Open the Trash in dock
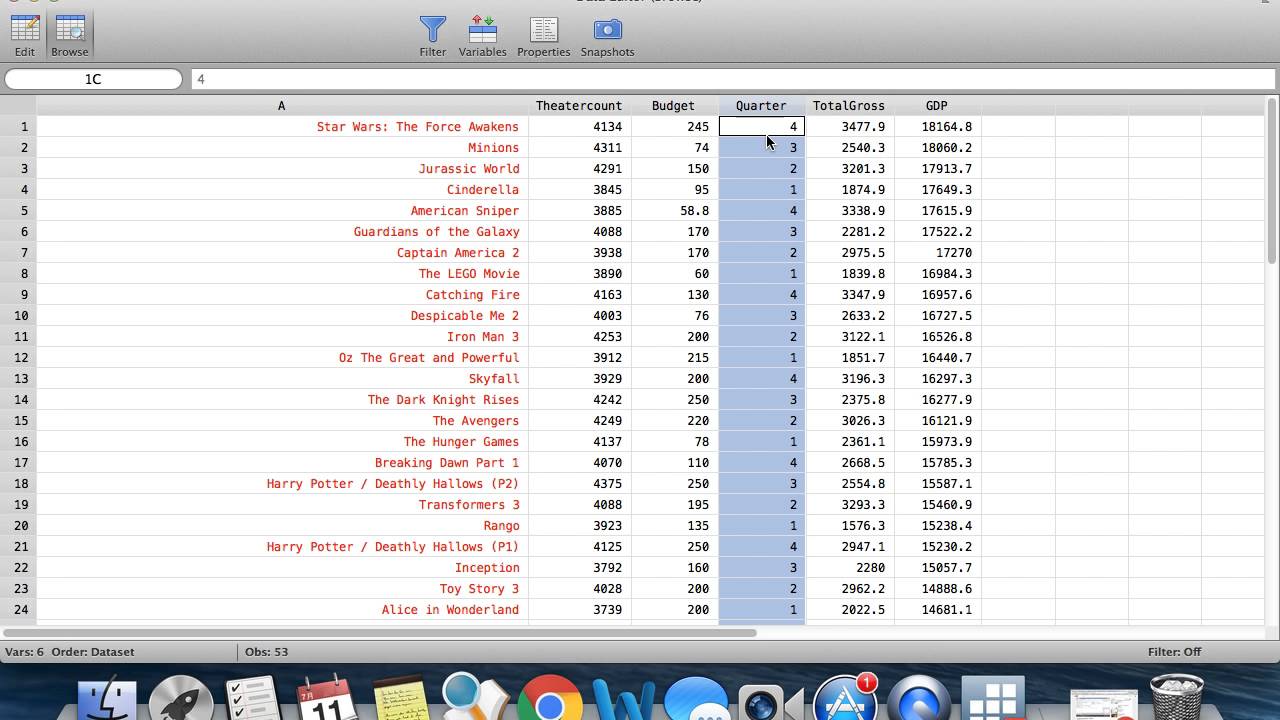The image size is (1280, 720). point(1177,698)
